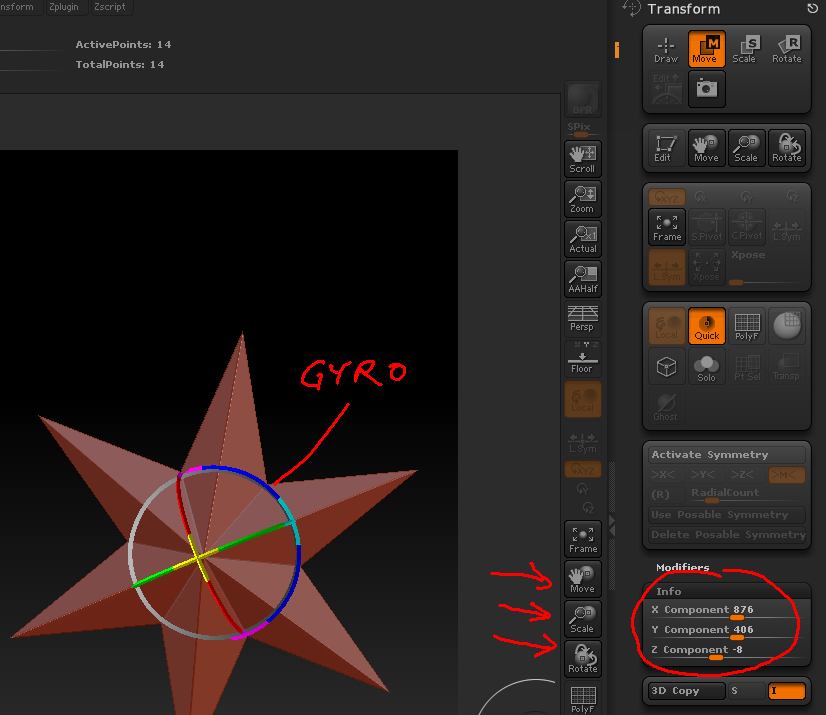Click the Zoom icon on the shelf
The height and width of the screenshot is (715, 826).
[583, 199]
